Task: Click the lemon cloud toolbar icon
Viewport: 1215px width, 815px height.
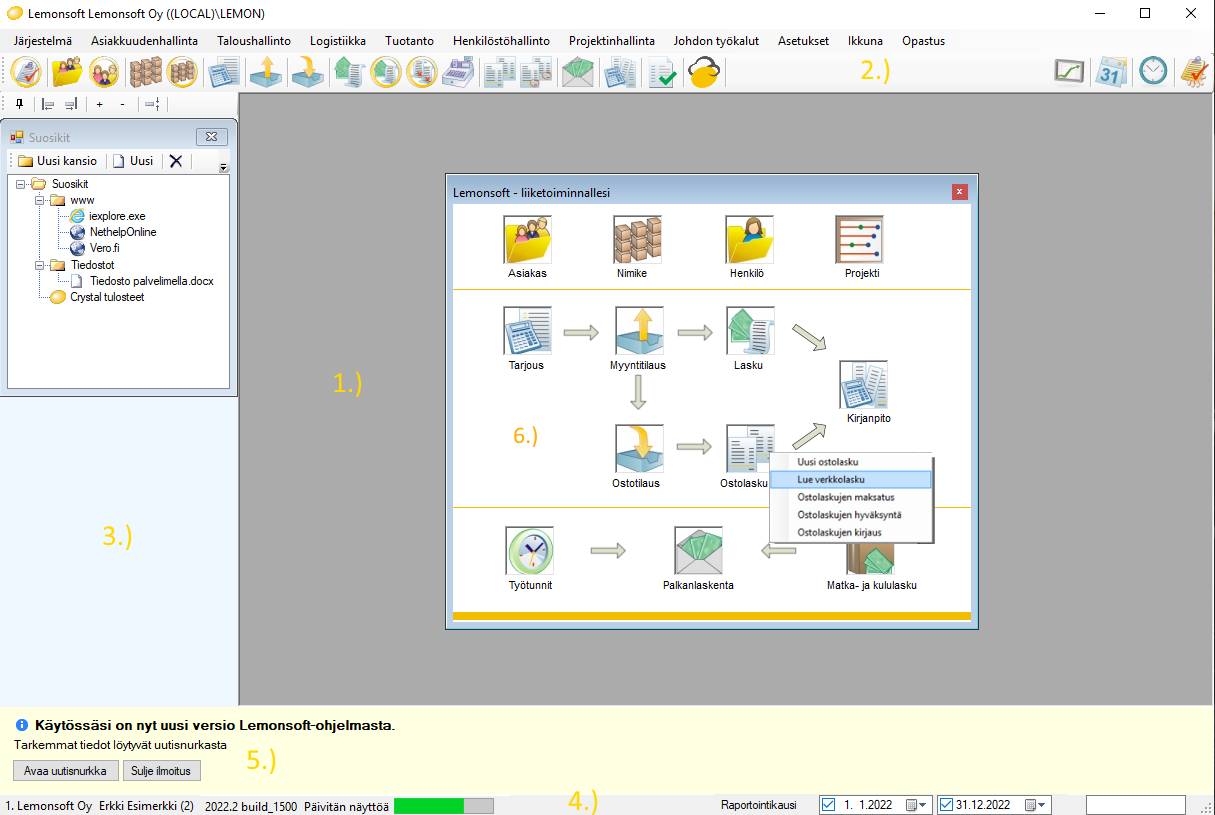Action: pos(704,72)
